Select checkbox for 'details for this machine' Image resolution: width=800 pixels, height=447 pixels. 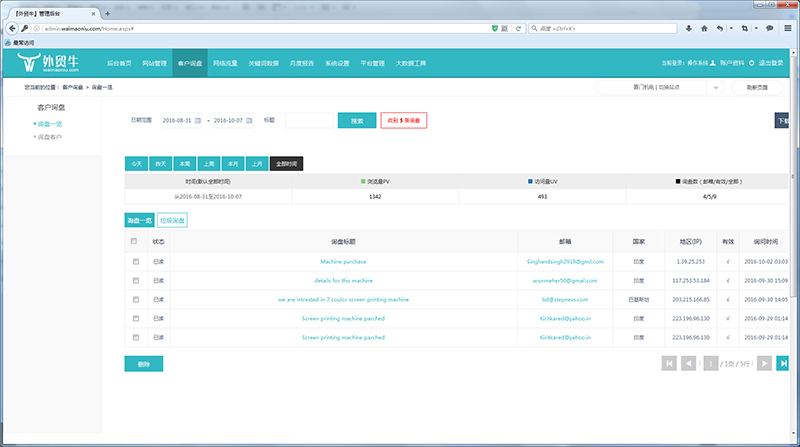tap(135, 280)
